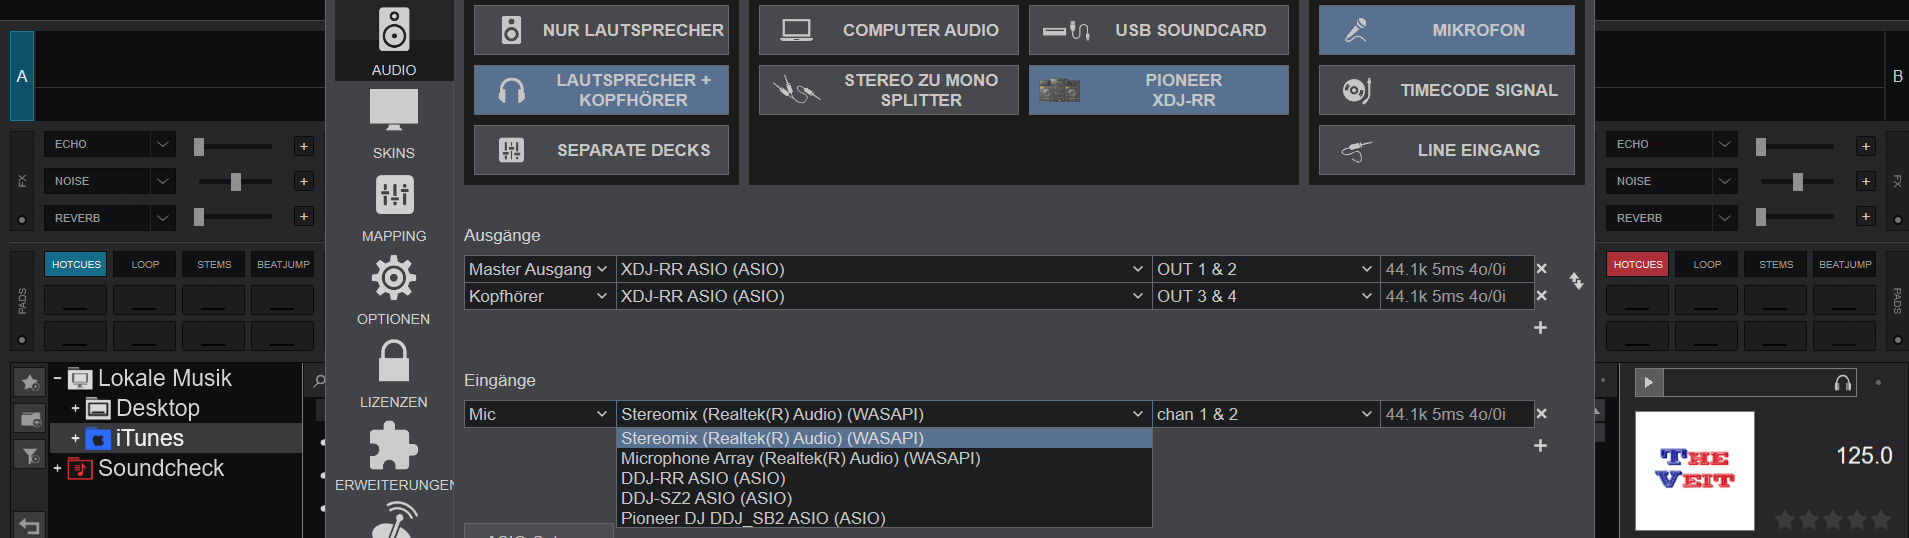Remove the Master Ausgang output row
1909x538 pixels.
1541,269
